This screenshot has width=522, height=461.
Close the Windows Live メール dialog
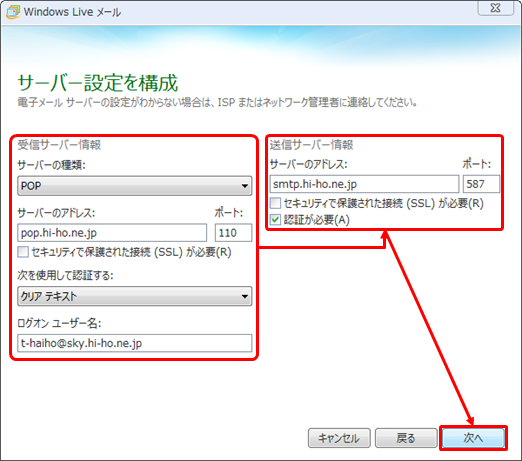(x=495, y=8)
